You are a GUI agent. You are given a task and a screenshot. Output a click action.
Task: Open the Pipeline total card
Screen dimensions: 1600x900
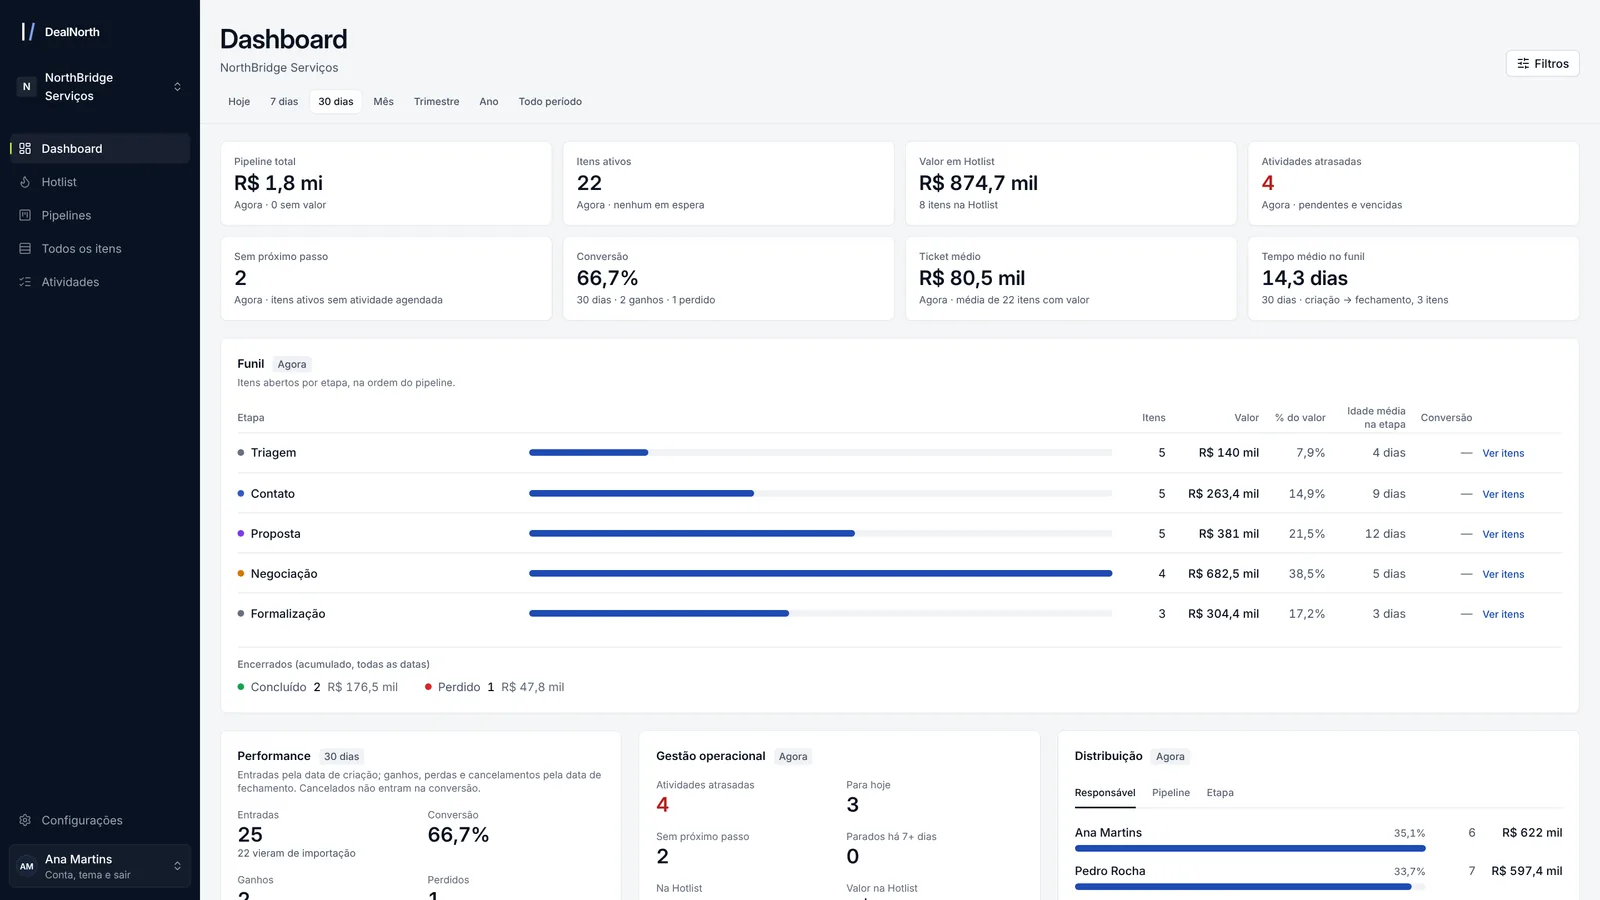tap(386, 183)
